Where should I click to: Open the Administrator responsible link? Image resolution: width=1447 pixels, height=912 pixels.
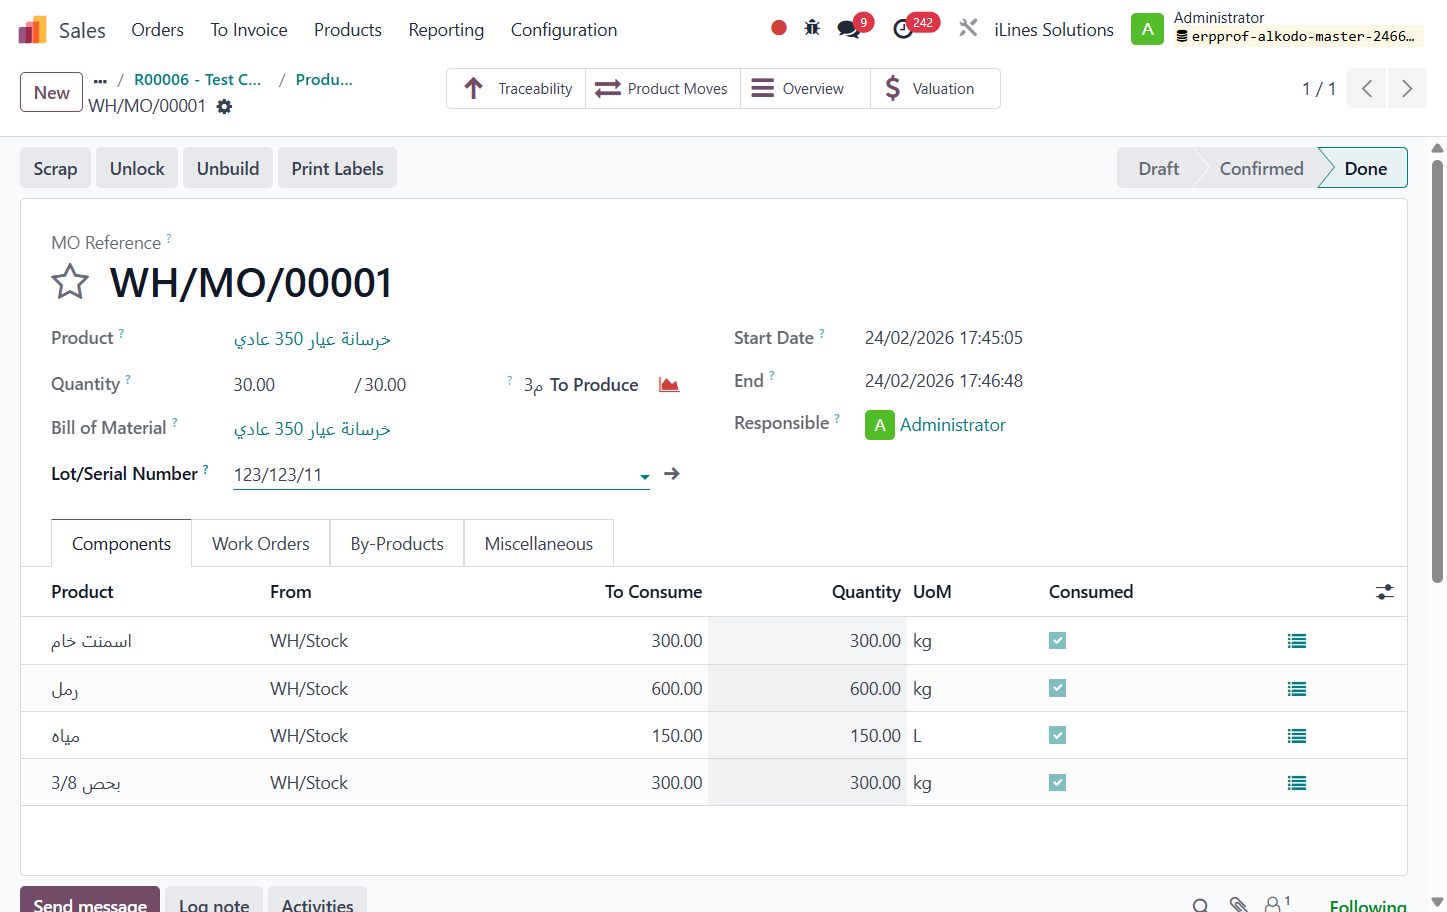952,425
